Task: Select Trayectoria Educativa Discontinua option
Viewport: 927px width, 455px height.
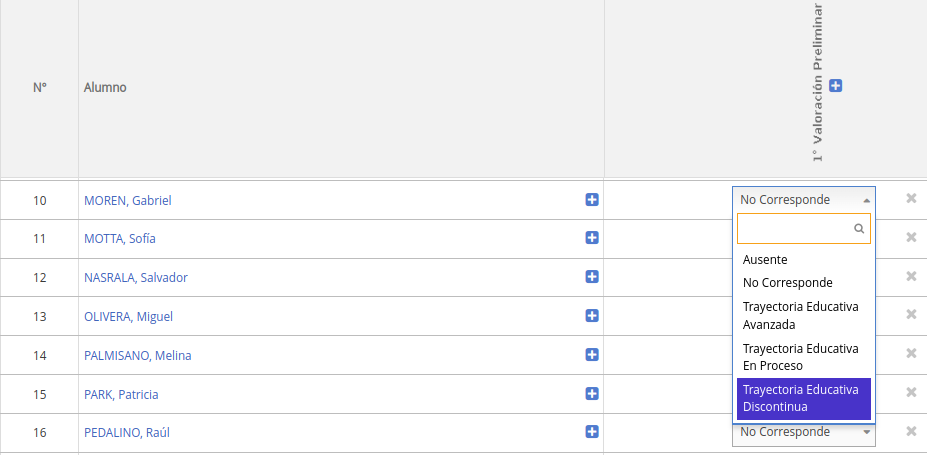Action: pos(800,398)
